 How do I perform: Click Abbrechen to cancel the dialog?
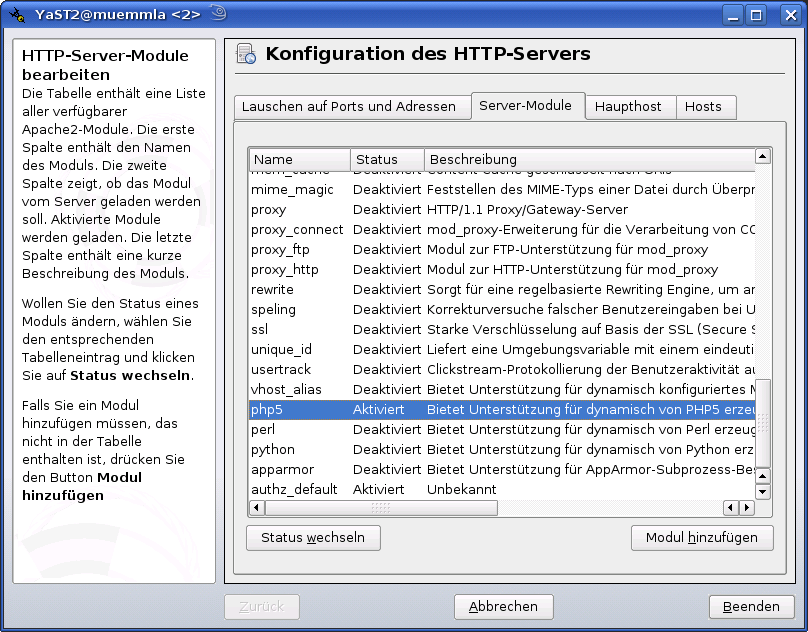503,606
